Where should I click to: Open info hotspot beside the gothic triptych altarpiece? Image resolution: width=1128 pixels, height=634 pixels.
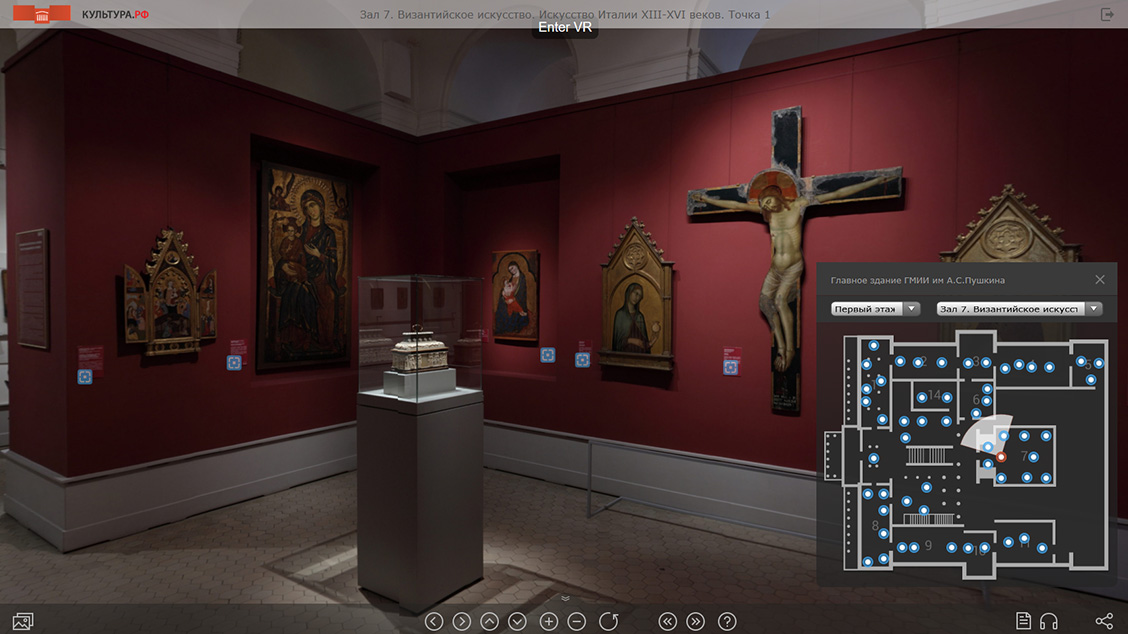pyautogui.click(x=85, y=377)
